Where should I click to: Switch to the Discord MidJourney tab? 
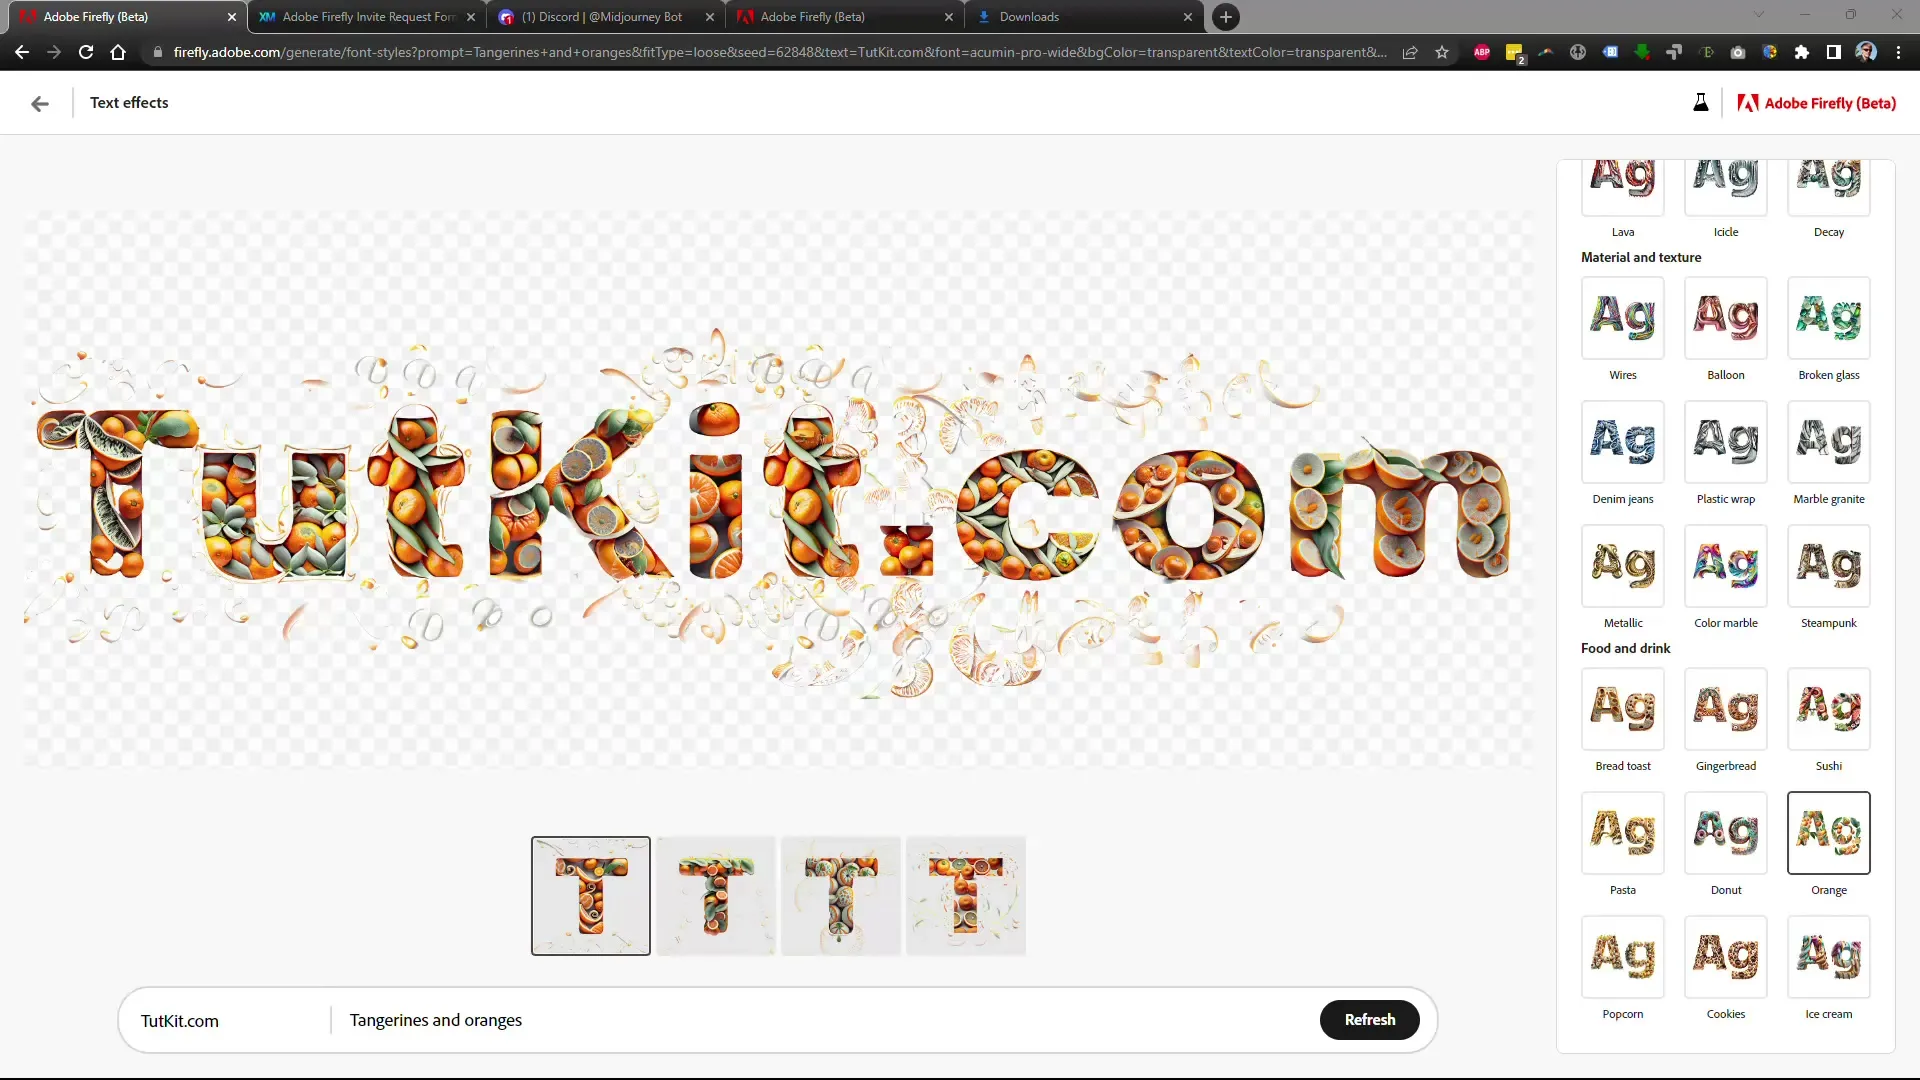click(600, 16)
